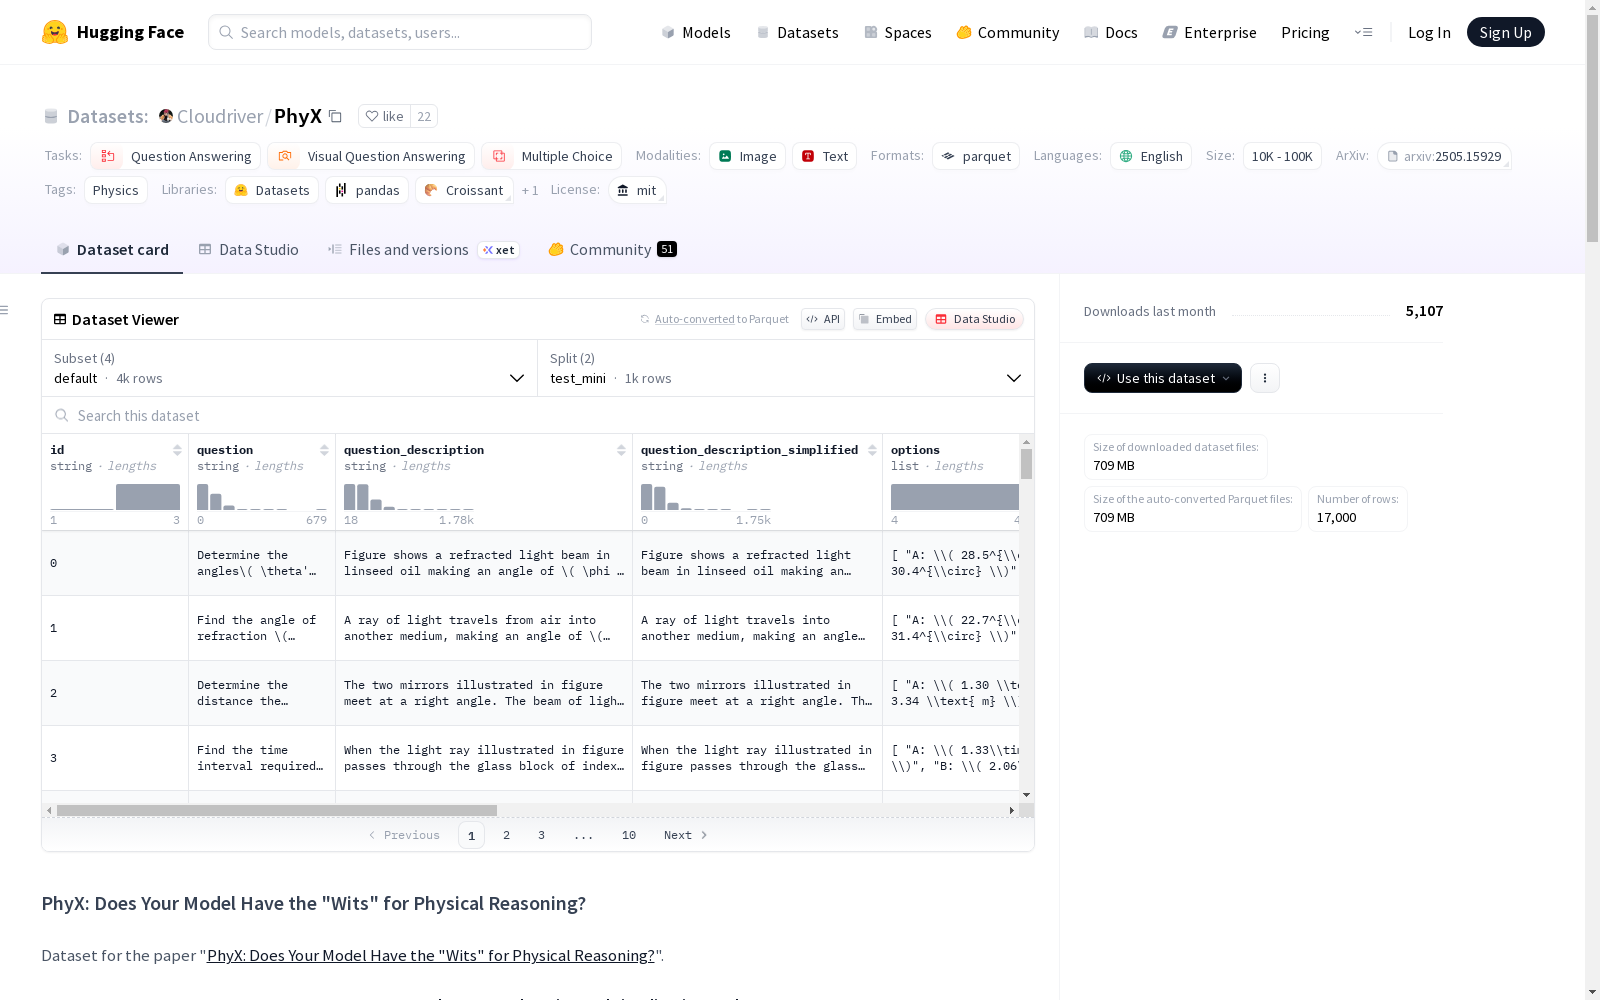Open the Files and versions tab
The width and height of the screenshot is (1600, 1000).
tap(423, 250)
